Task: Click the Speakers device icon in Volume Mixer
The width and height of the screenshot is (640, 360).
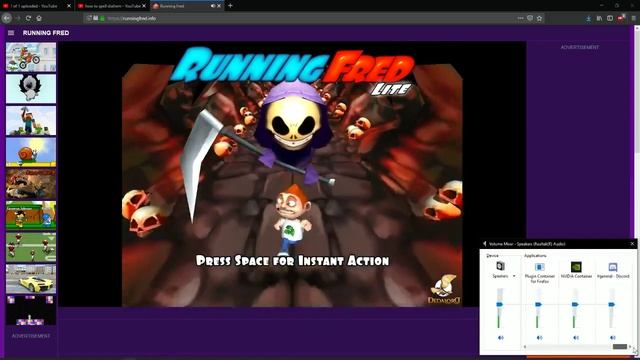Action: [500, 267]
